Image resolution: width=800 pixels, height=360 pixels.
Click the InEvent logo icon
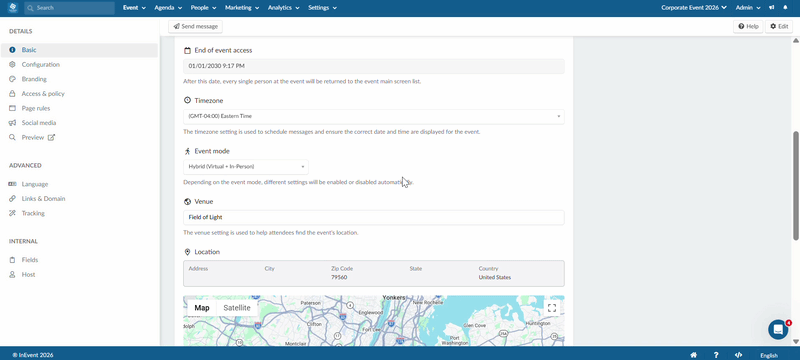(12, 8)
